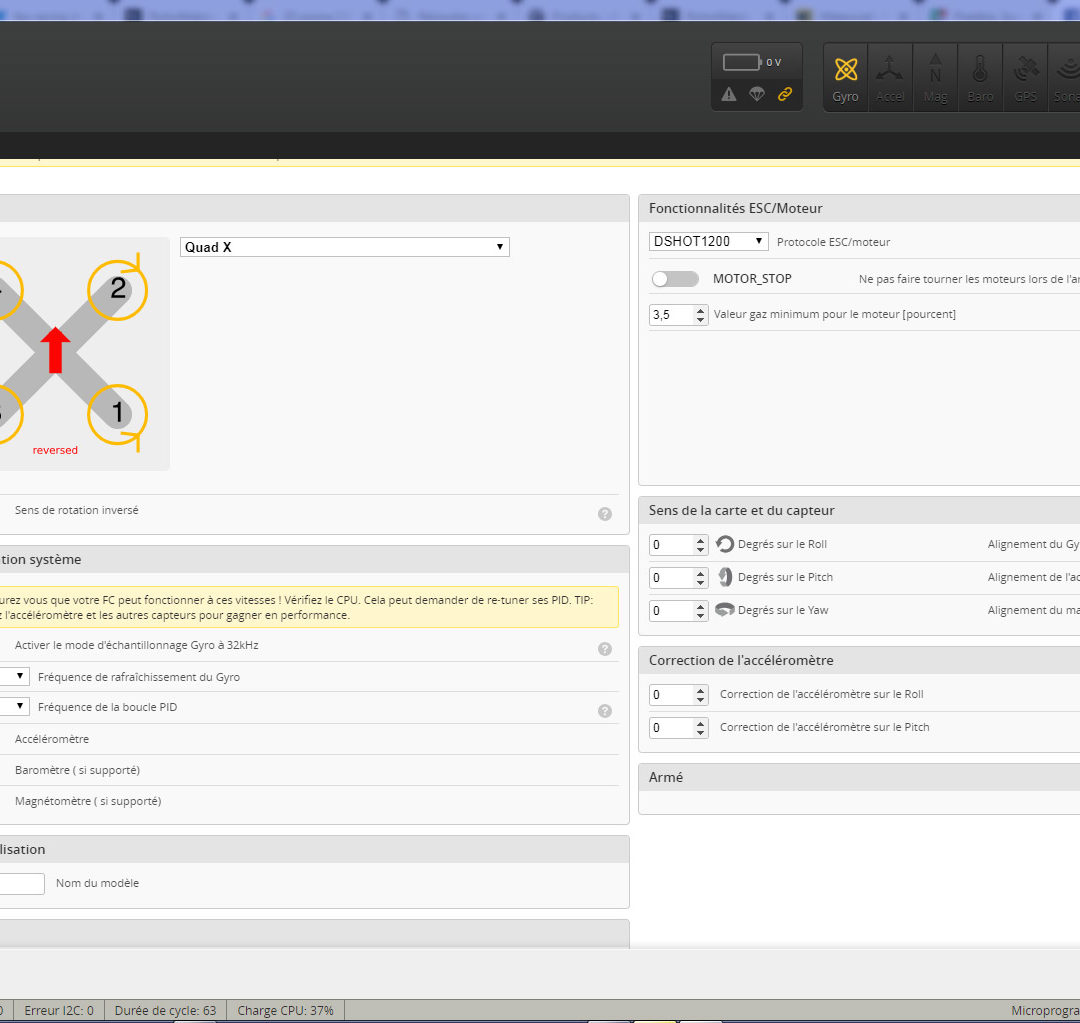Viewport: 1080px width, 1023px height.
Task: Click the 'Accéléromètre' row label
Action: (x=52, y=739)
